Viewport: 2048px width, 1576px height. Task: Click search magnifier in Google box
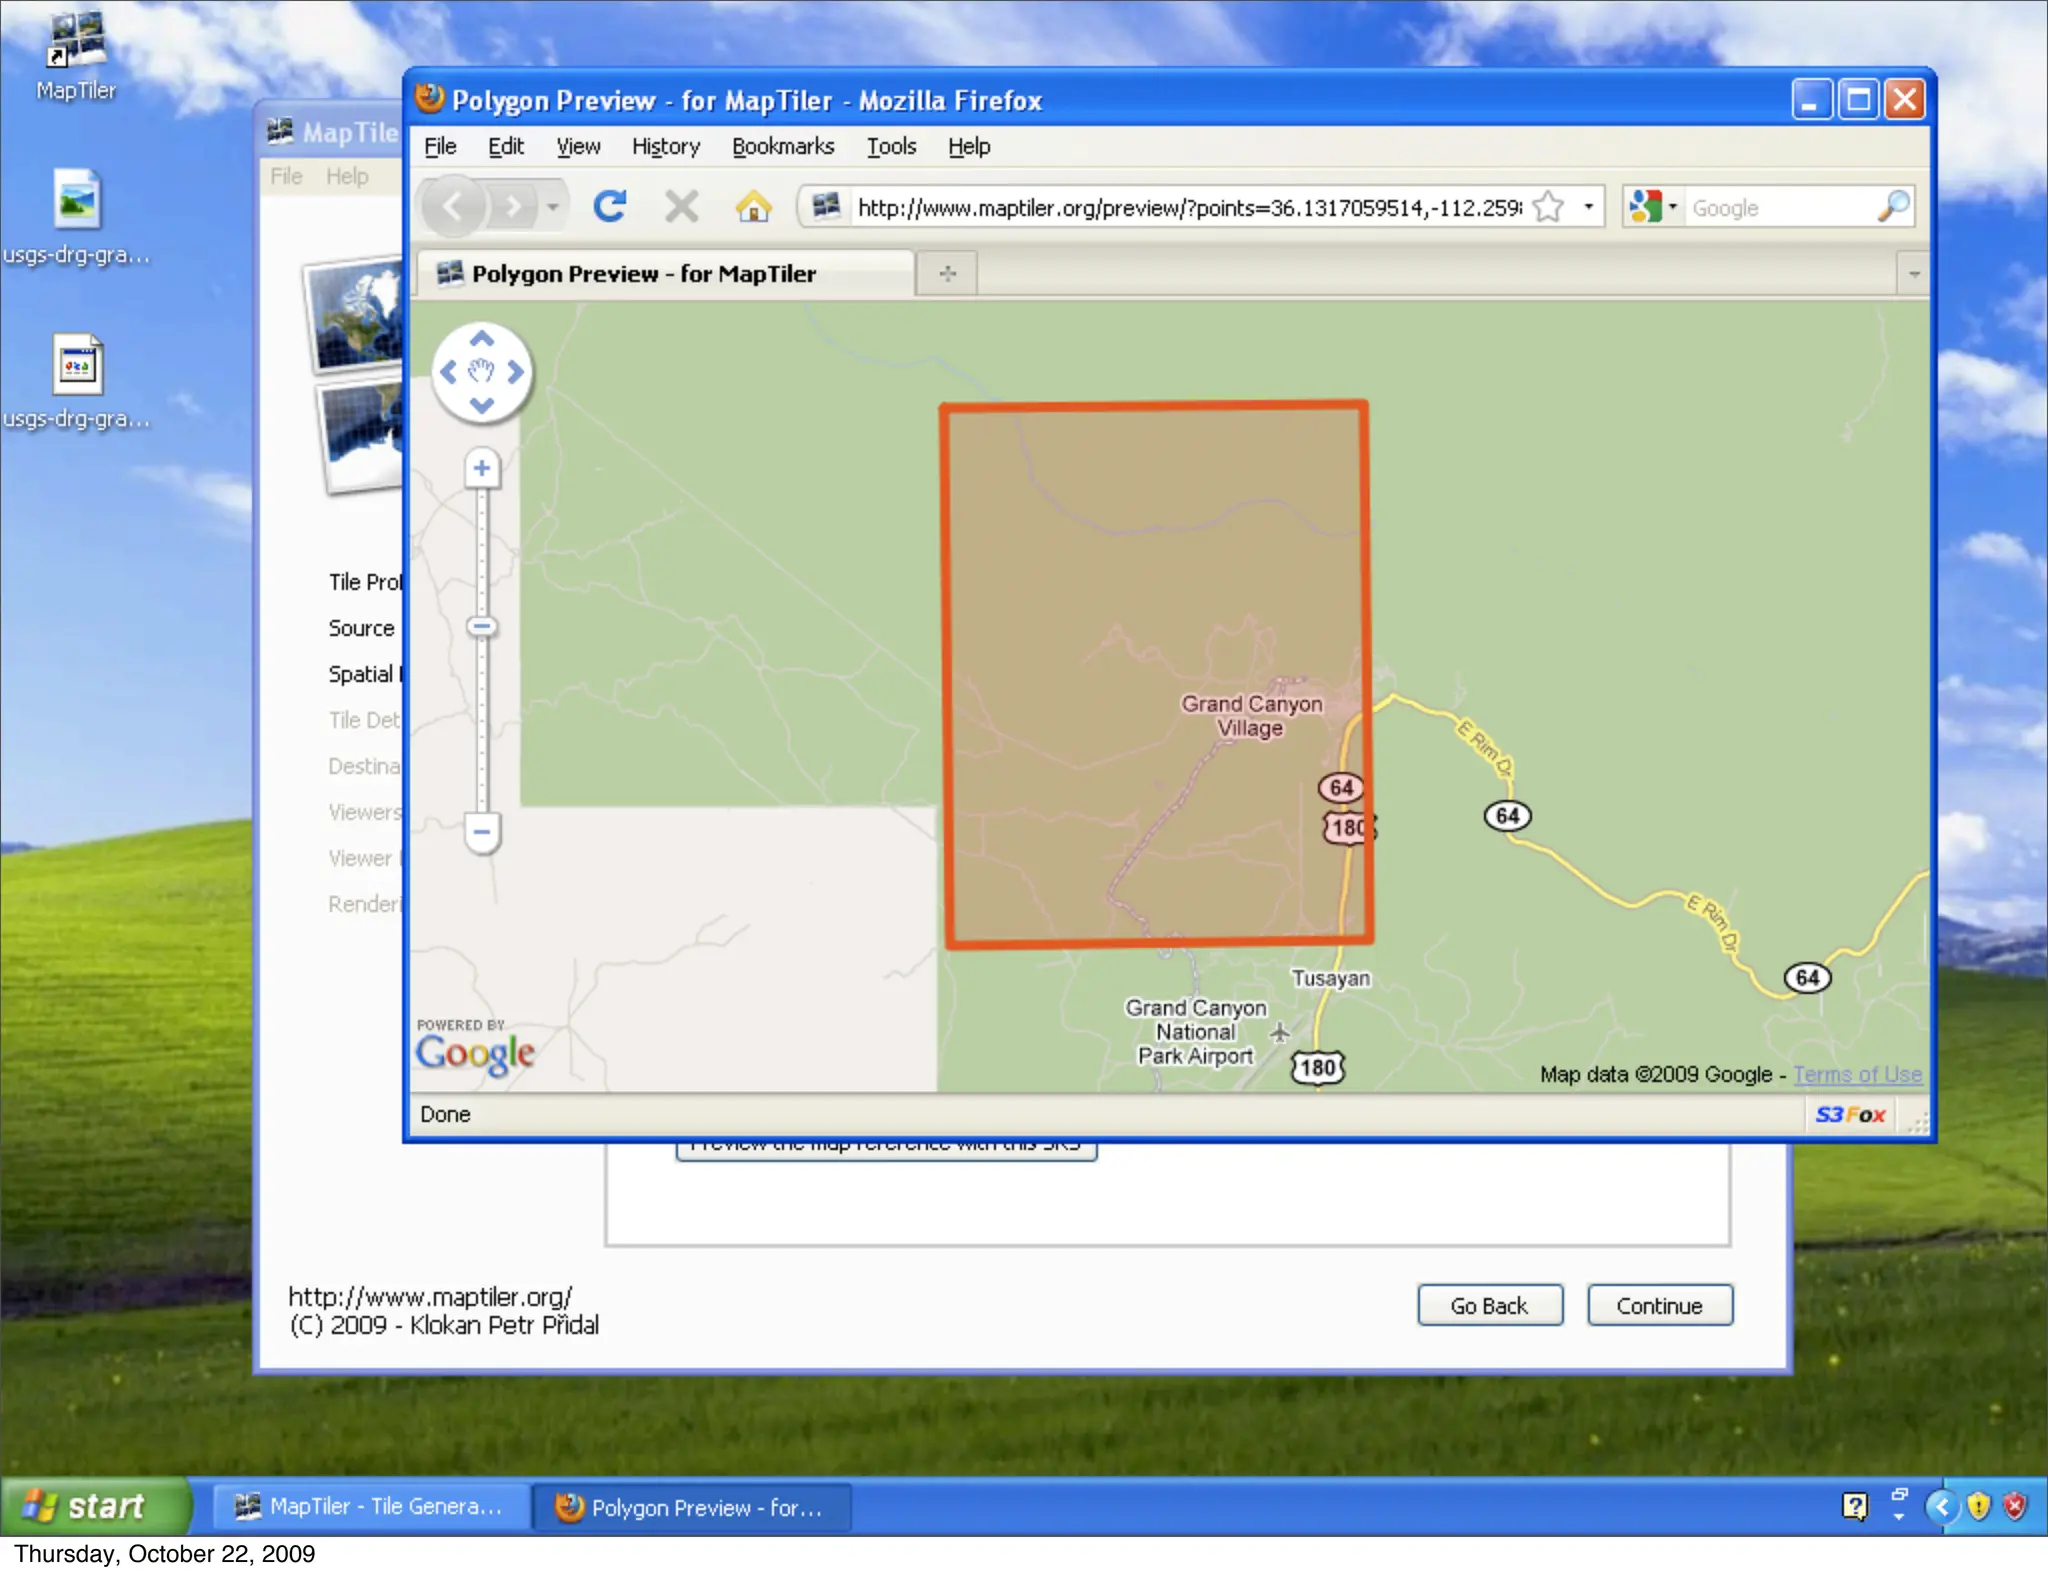[1893, 207]
